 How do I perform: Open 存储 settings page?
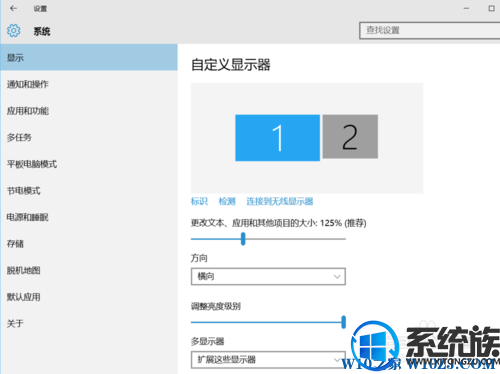click(x=89, y=244)
